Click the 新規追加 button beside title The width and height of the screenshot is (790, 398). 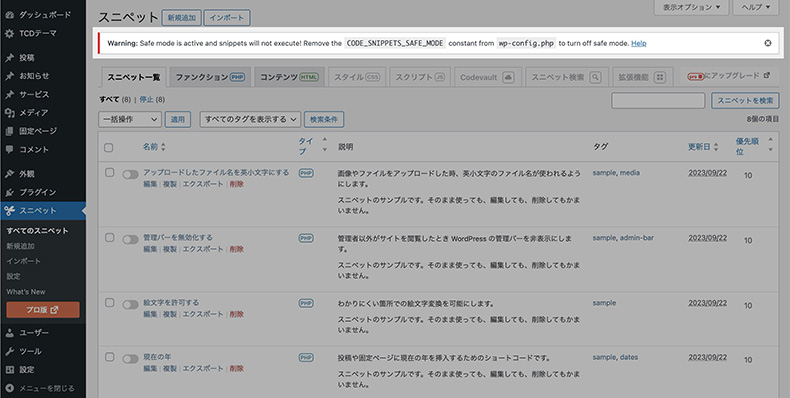(x=181, y=18)
